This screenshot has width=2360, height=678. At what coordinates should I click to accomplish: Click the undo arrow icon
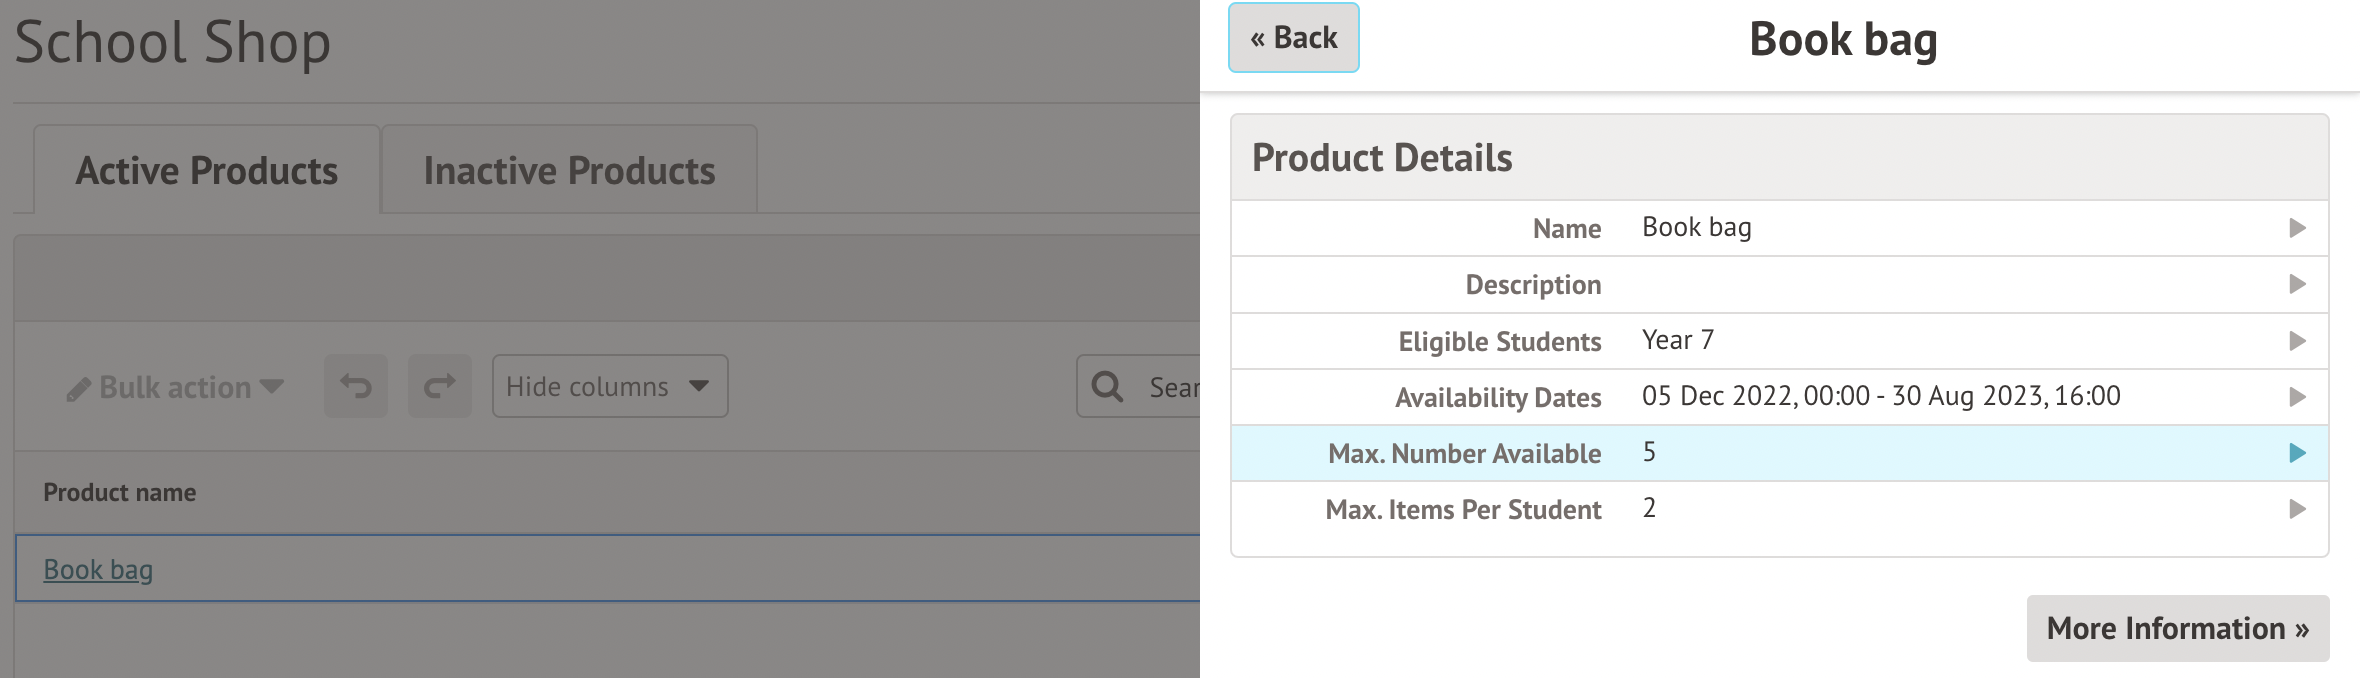pyautogui.click(x=355, y=386)
